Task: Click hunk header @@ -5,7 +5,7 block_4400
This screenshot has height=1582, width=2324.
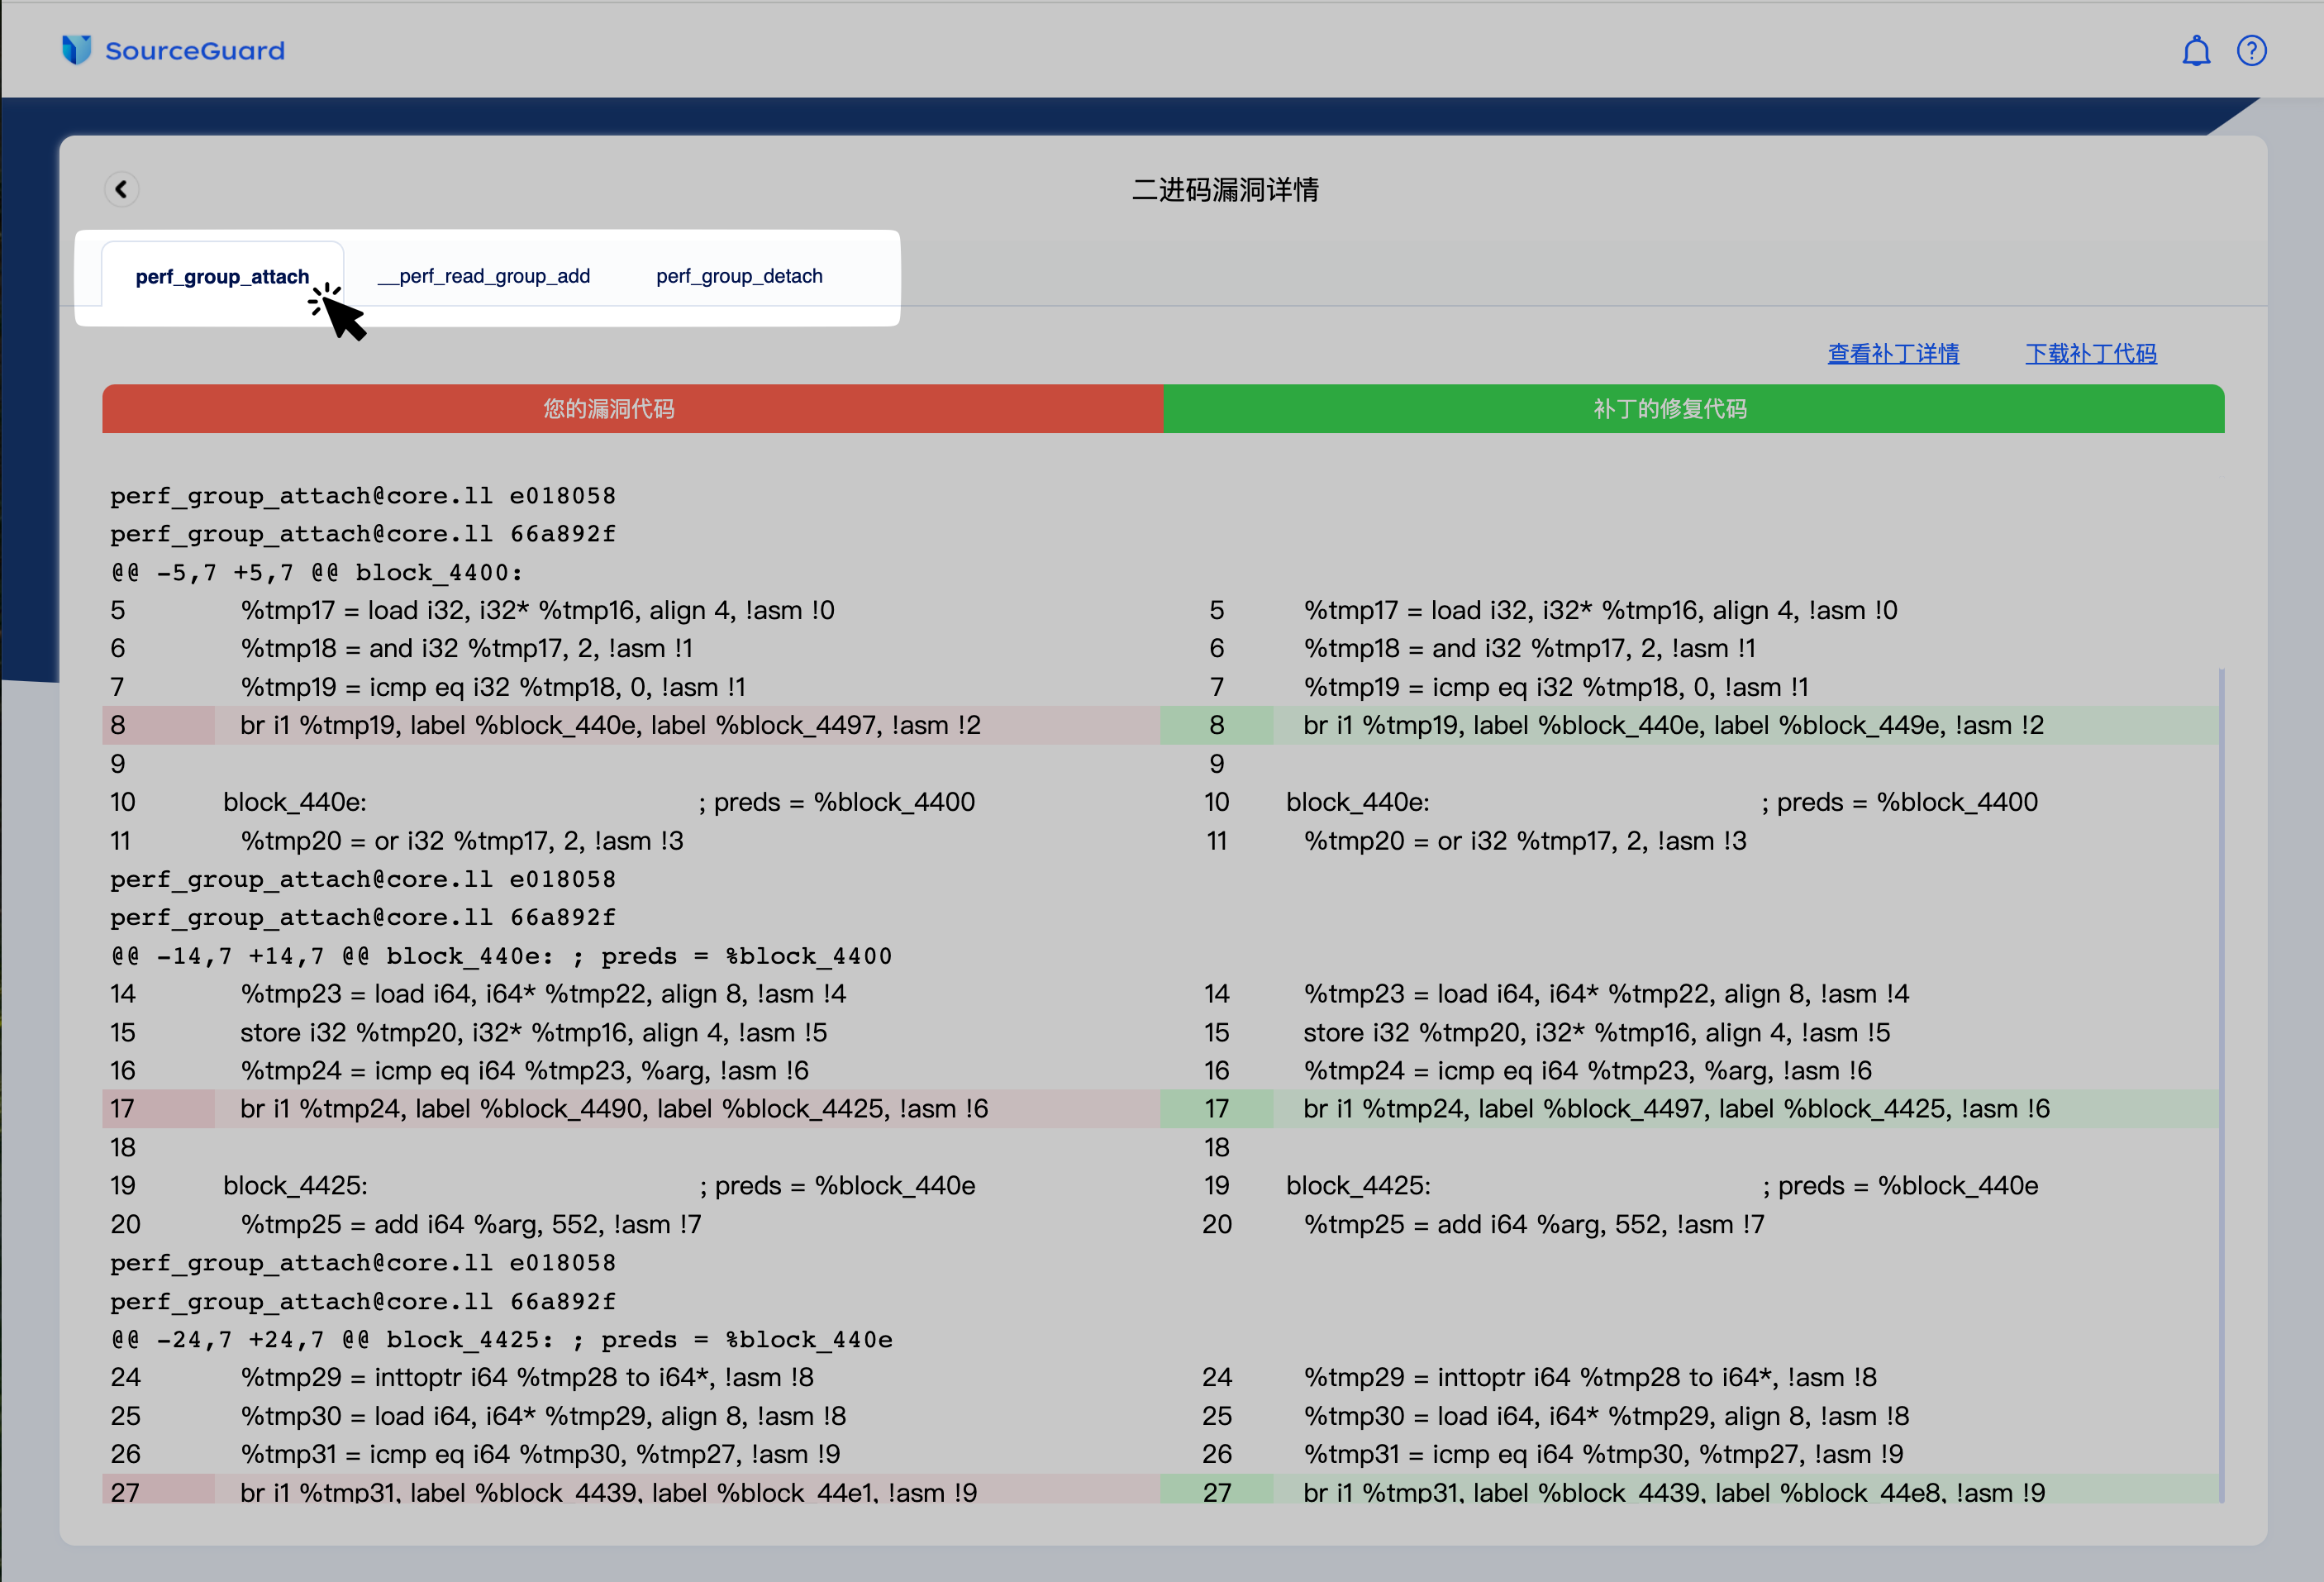Action: pyautogui.click(x=316, y=573)
